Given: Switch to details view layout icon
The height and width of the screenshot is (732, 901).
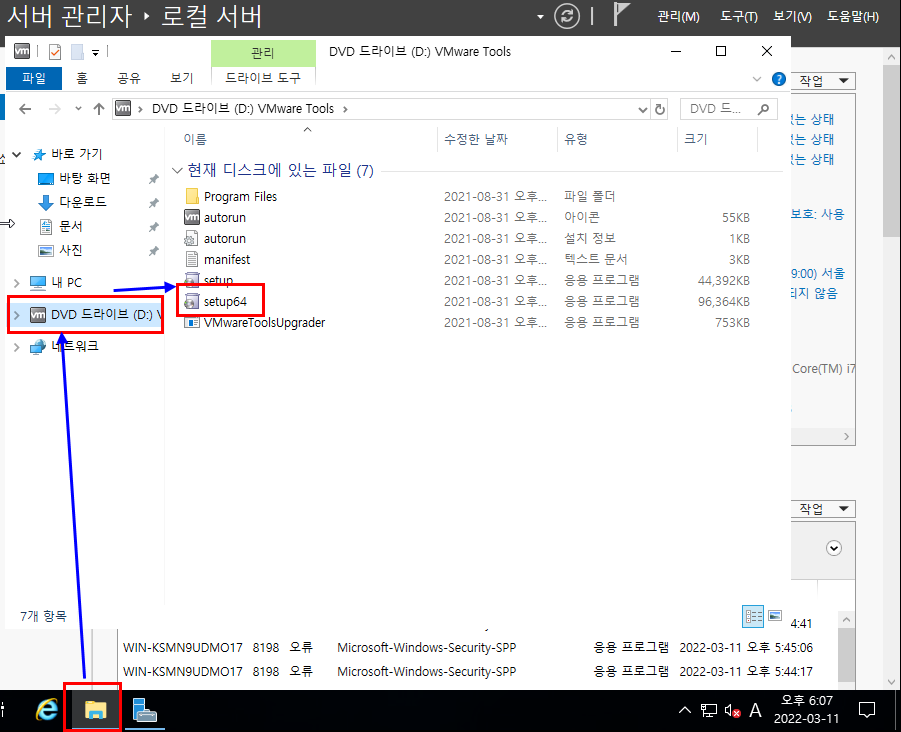Looking at the screenshot, I should [753, 617].
